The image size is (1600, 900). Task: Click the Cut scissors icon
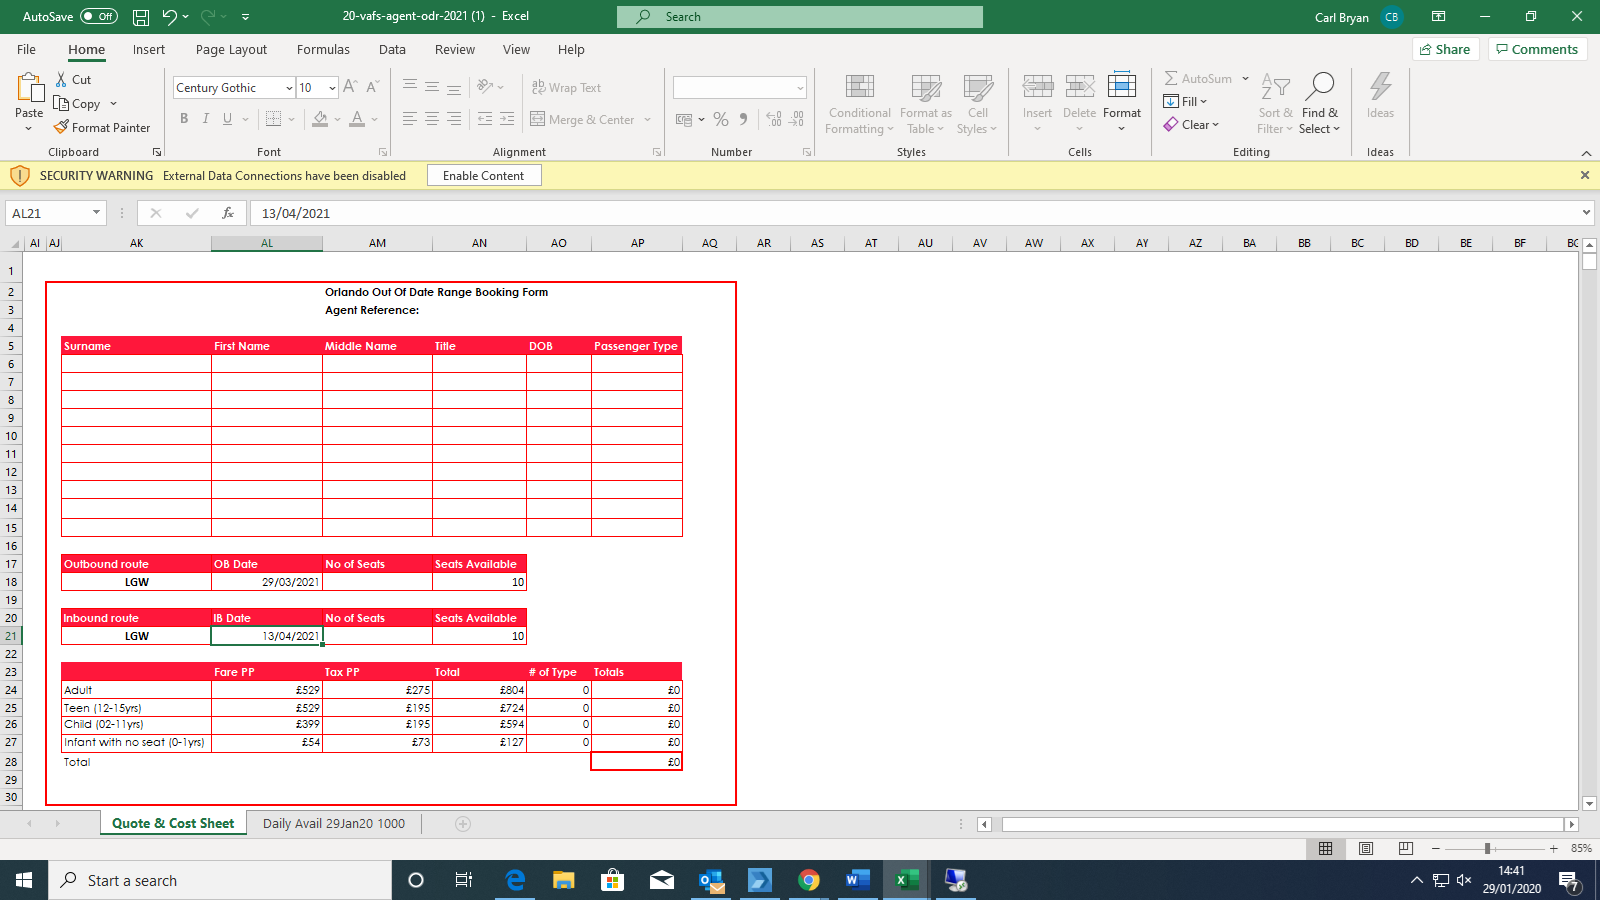point(62,79)
